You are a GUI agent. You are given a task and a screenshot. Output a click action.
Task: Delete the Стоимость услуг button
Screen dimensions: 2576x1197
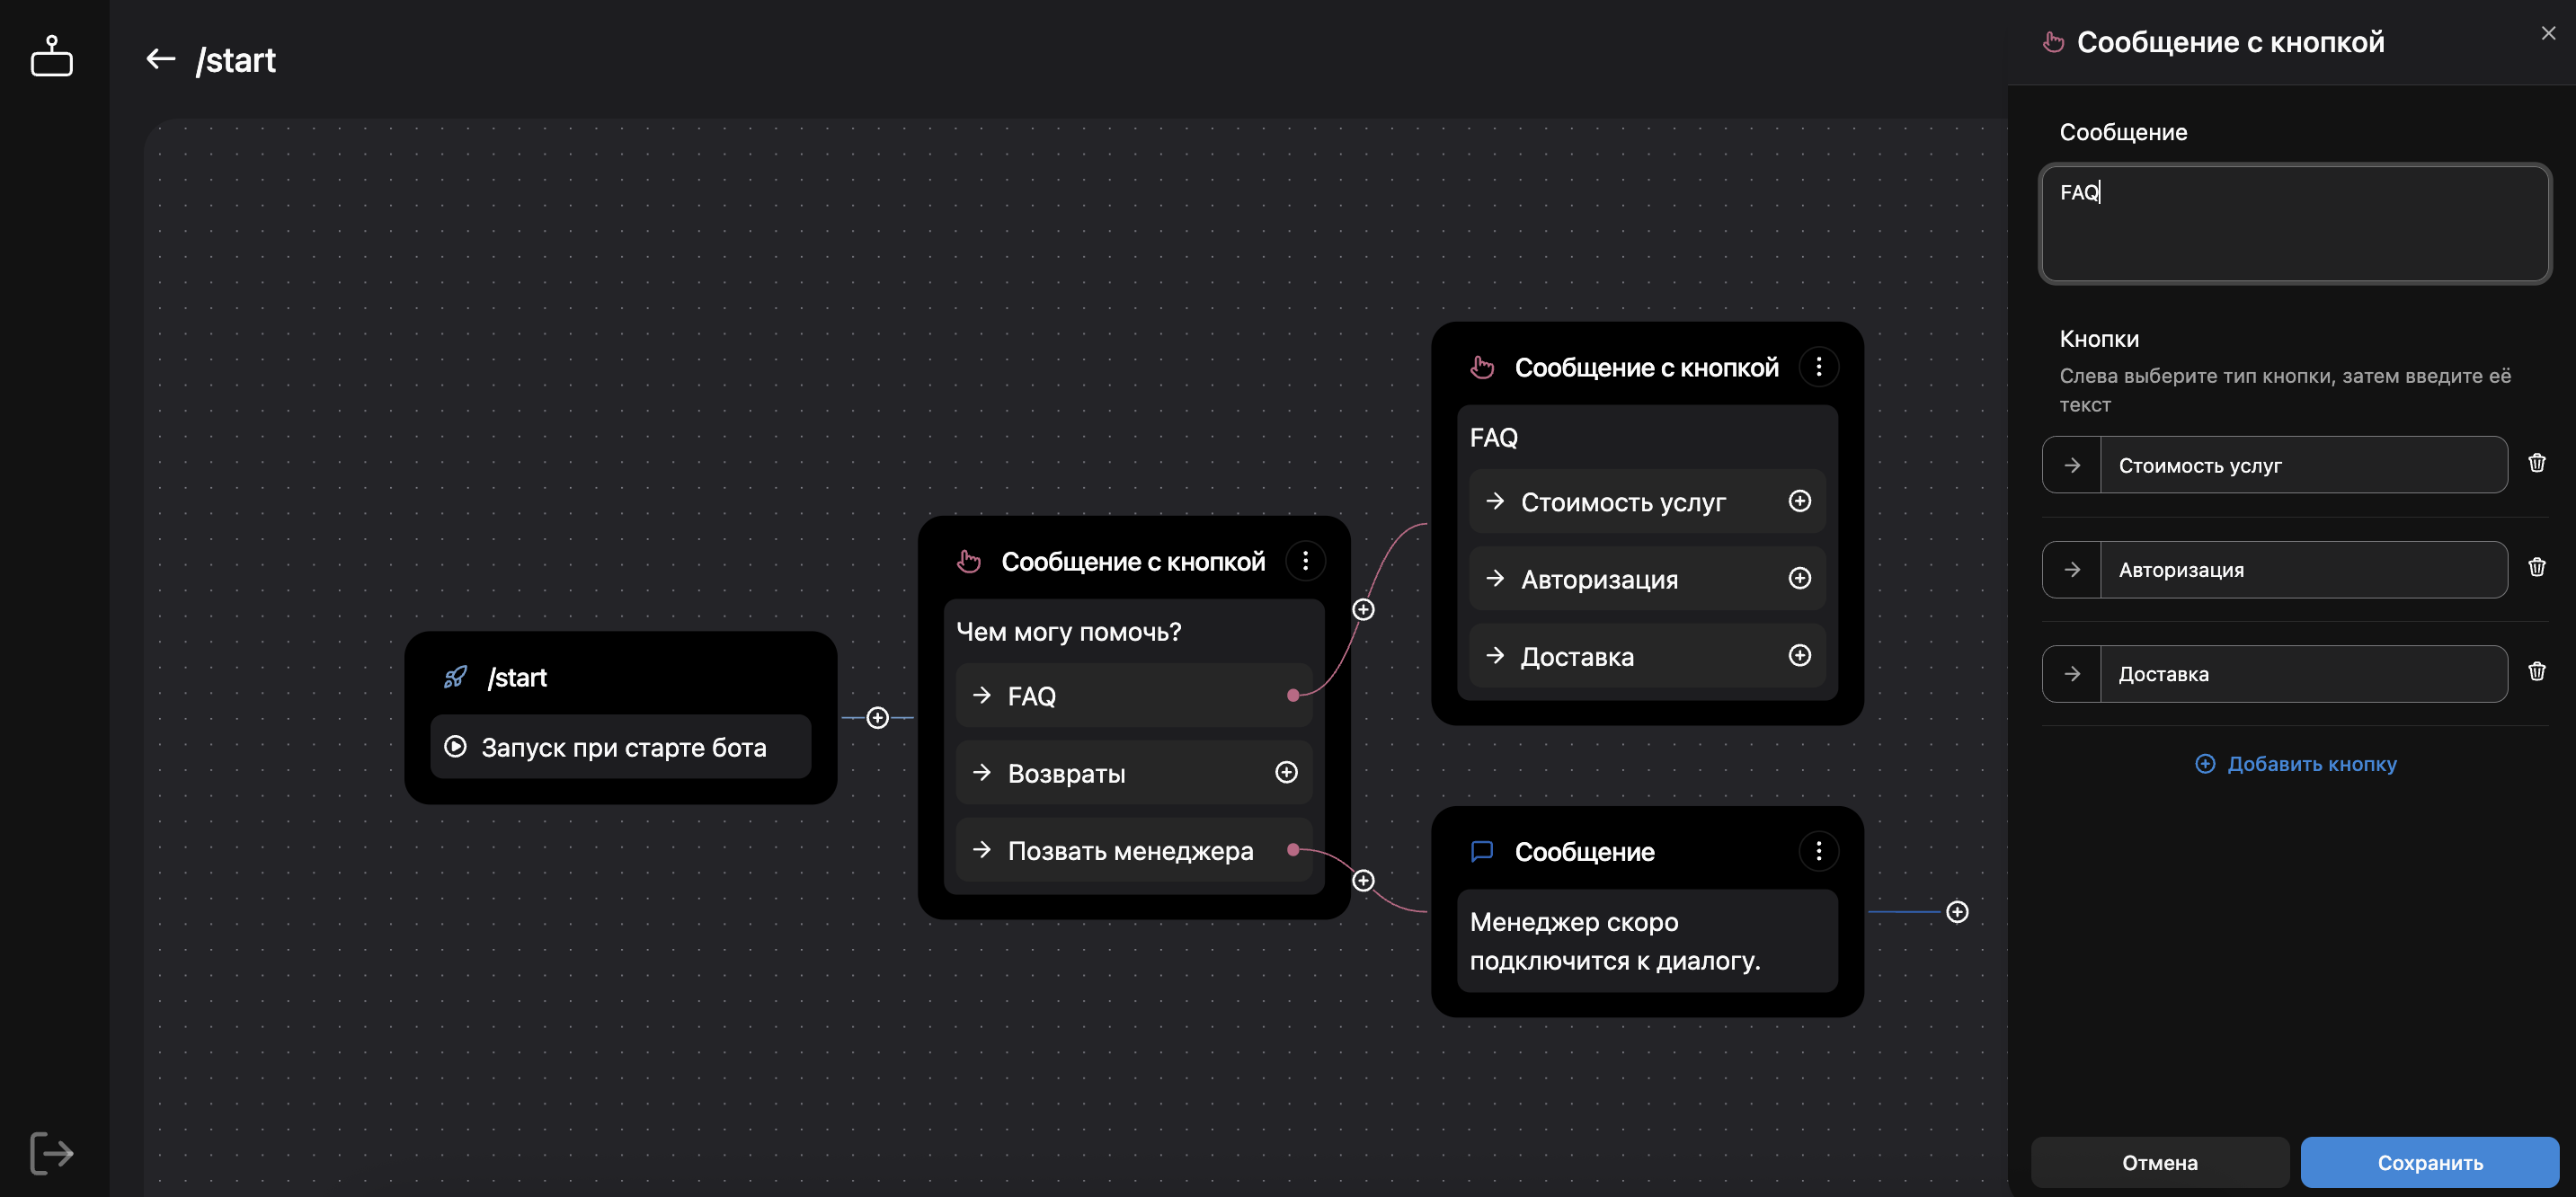click(2536, 463)
